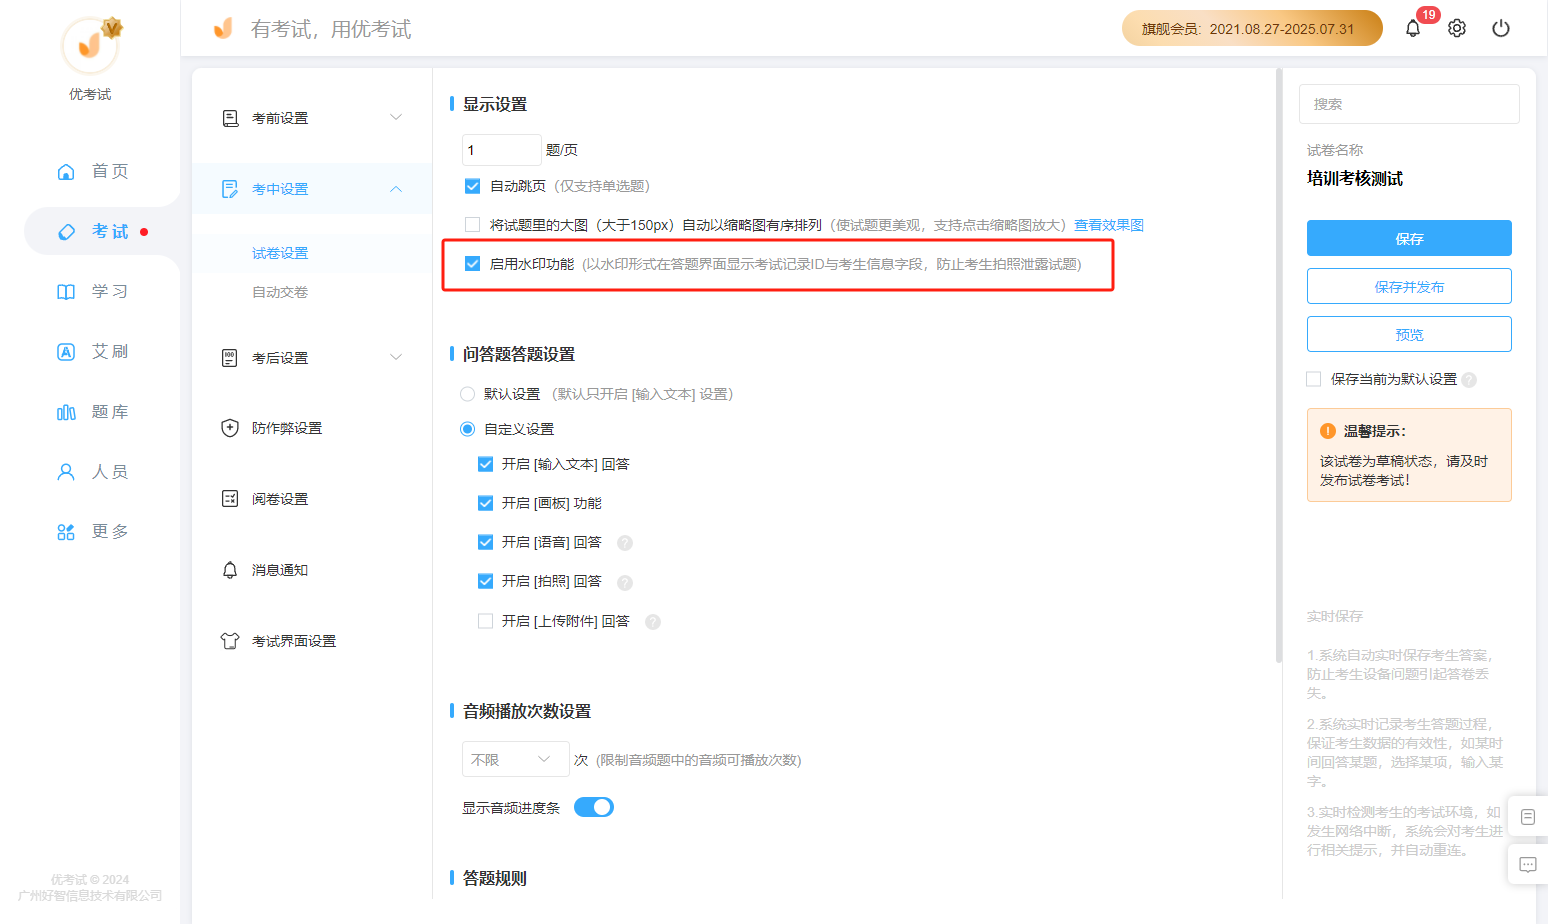This screenshot has height=924, width=1548.
Task: Open the 查看效果图 link
Action: [x=1109, y=225]
